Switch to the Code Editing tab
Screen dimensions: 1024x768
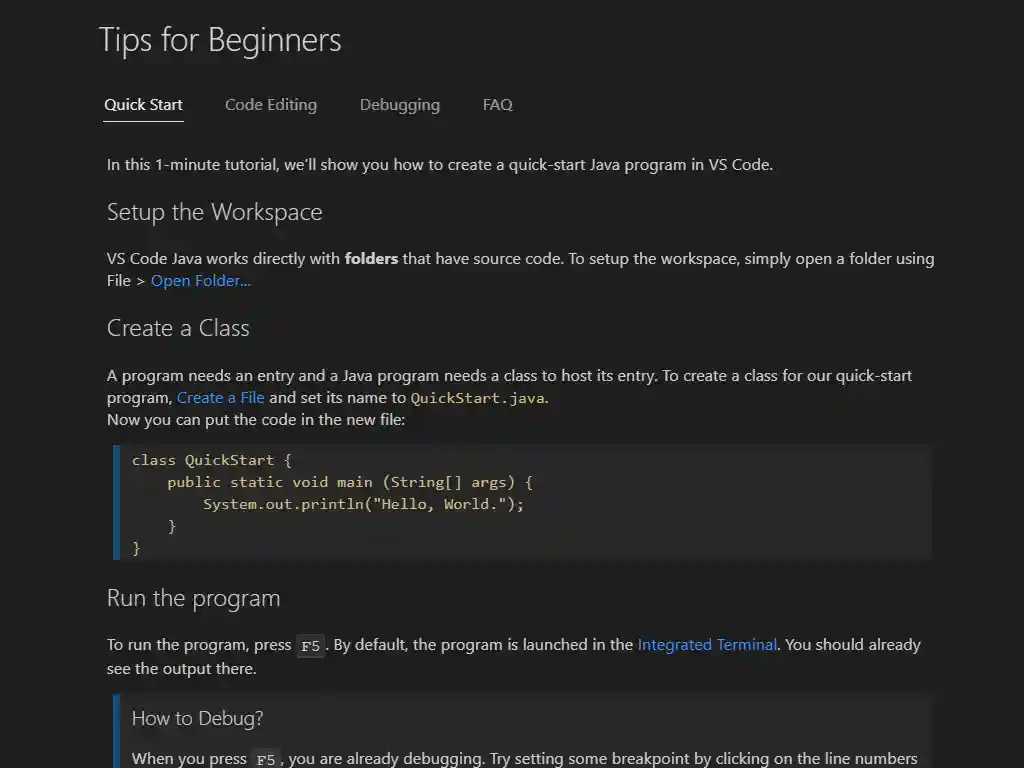pyautogui.click(x=270, y=104)
